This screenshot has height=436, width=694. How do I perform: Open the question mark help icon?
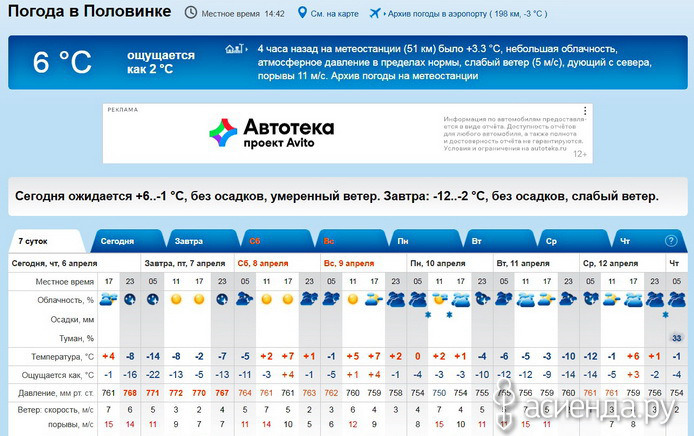point(671,240)
